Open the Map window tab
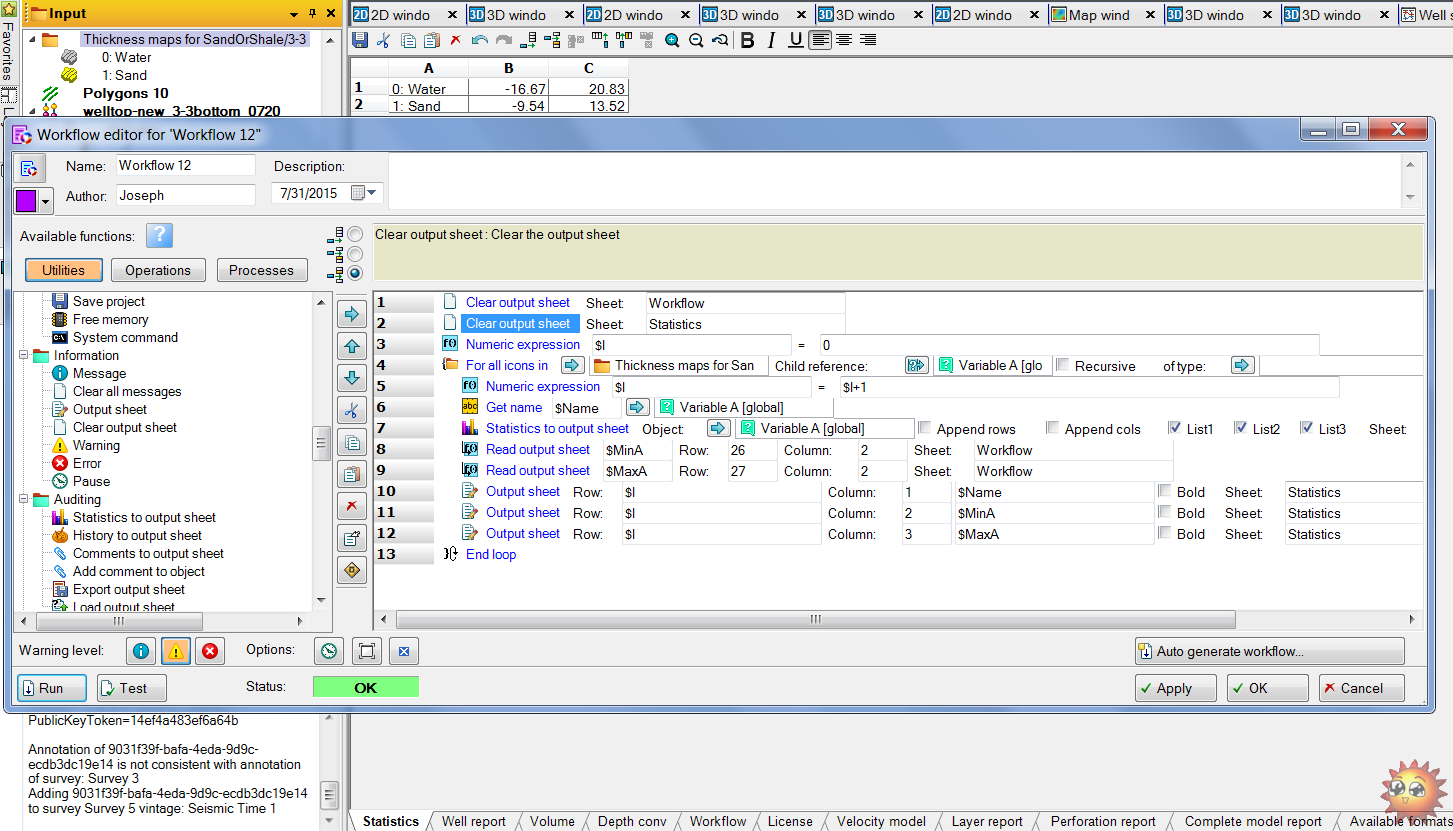1453x831 pixels. click(1100, 14)
